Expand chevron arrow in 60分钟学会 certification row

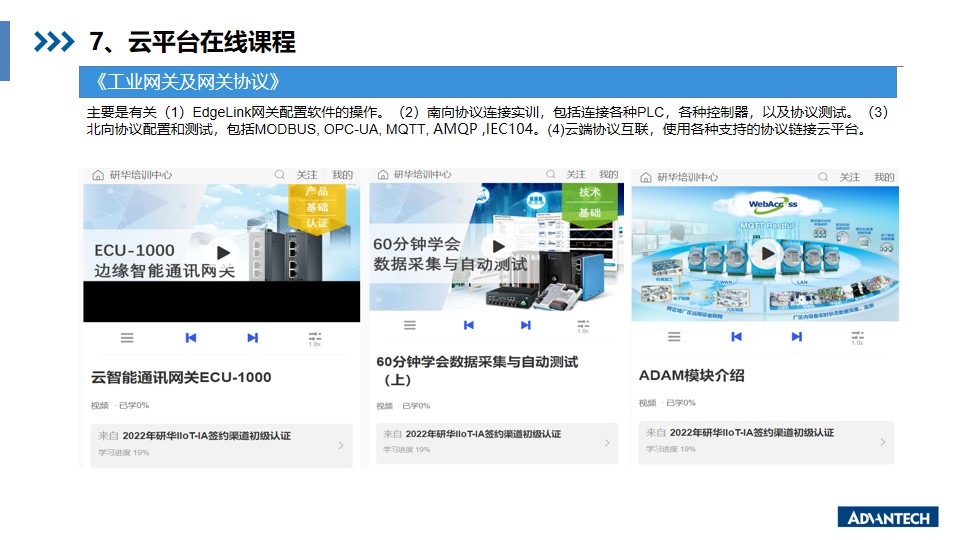[607, 443]
